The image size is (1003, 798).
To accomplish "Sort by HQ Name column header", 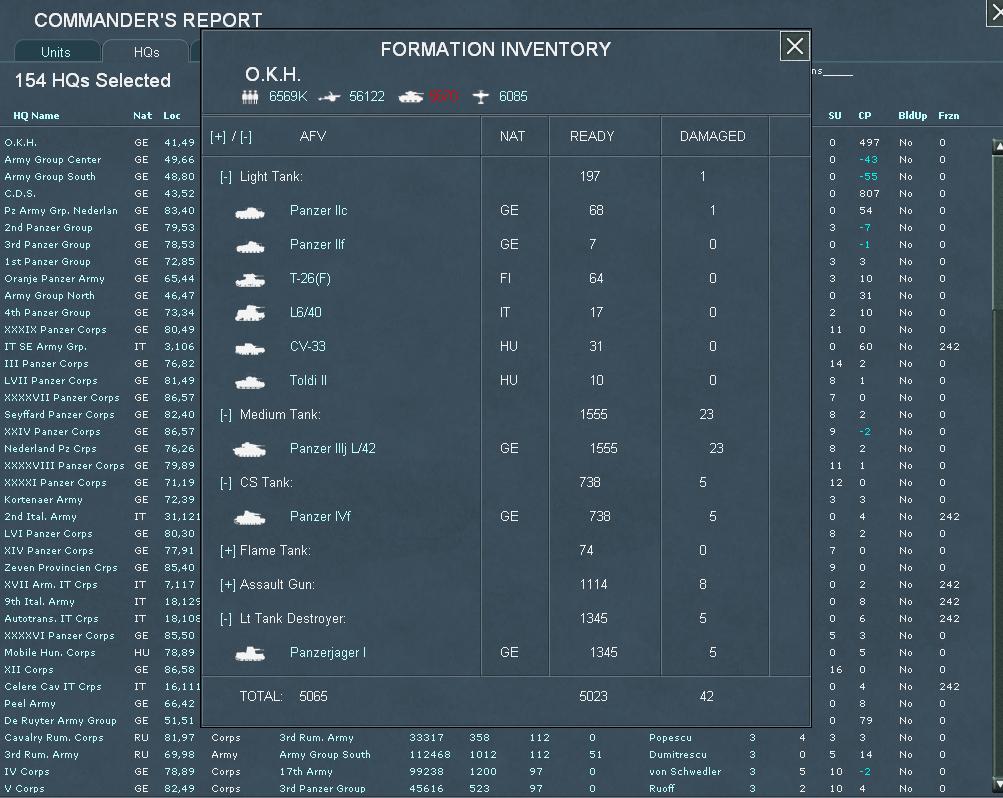I will 36,116.
